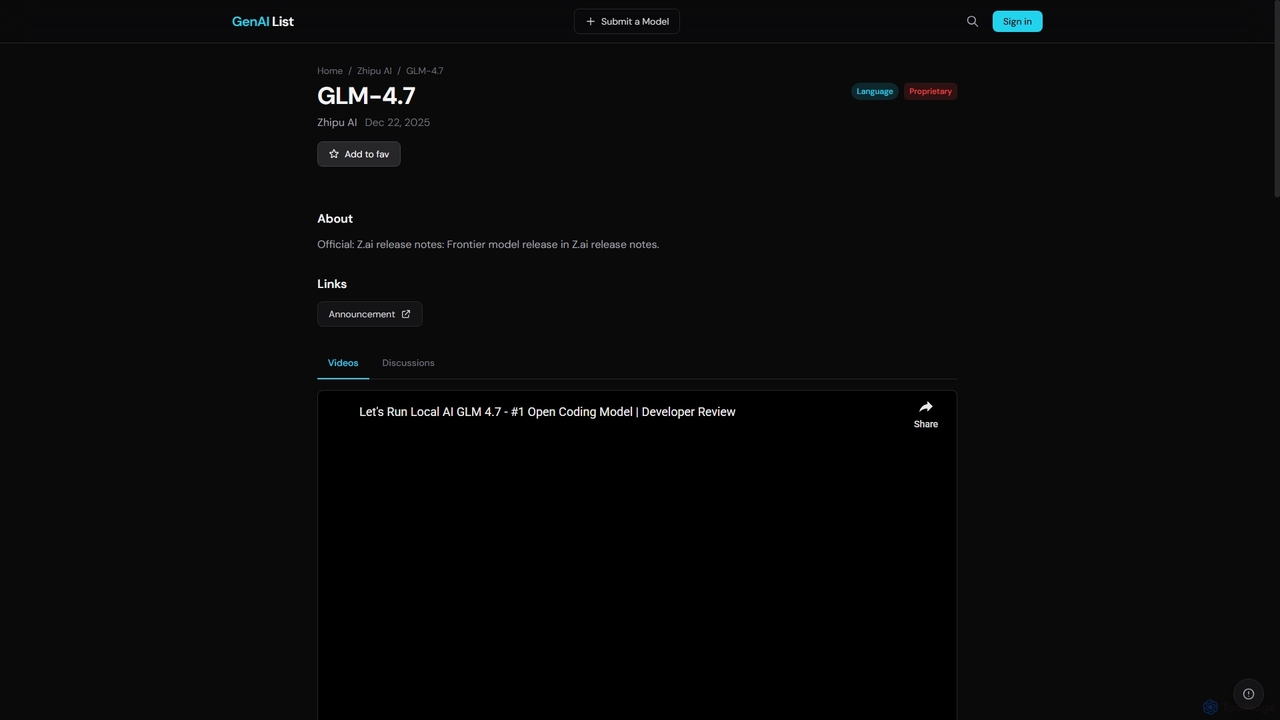This screenshot has height=720, width=1280.
Task: Click GLM-4.7 breadcrumb item
Action: (x=424, y=71)
